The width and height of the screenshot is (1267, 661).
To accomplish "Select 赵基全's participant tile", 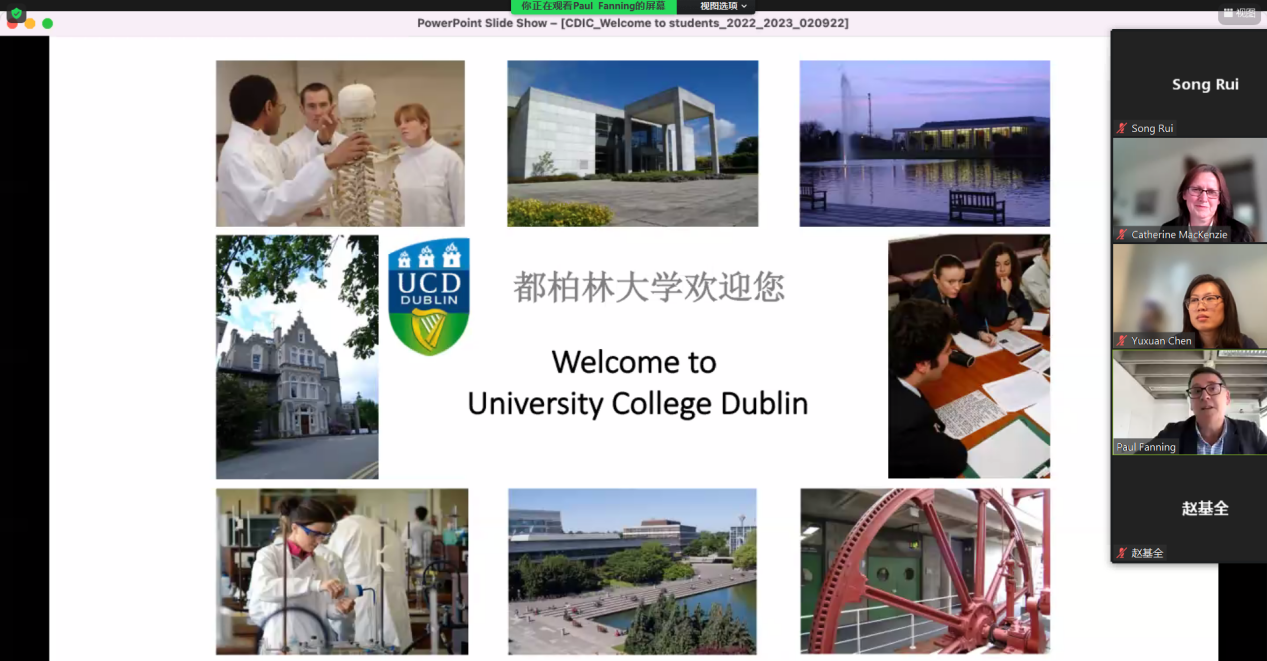I will point(1189,508).
